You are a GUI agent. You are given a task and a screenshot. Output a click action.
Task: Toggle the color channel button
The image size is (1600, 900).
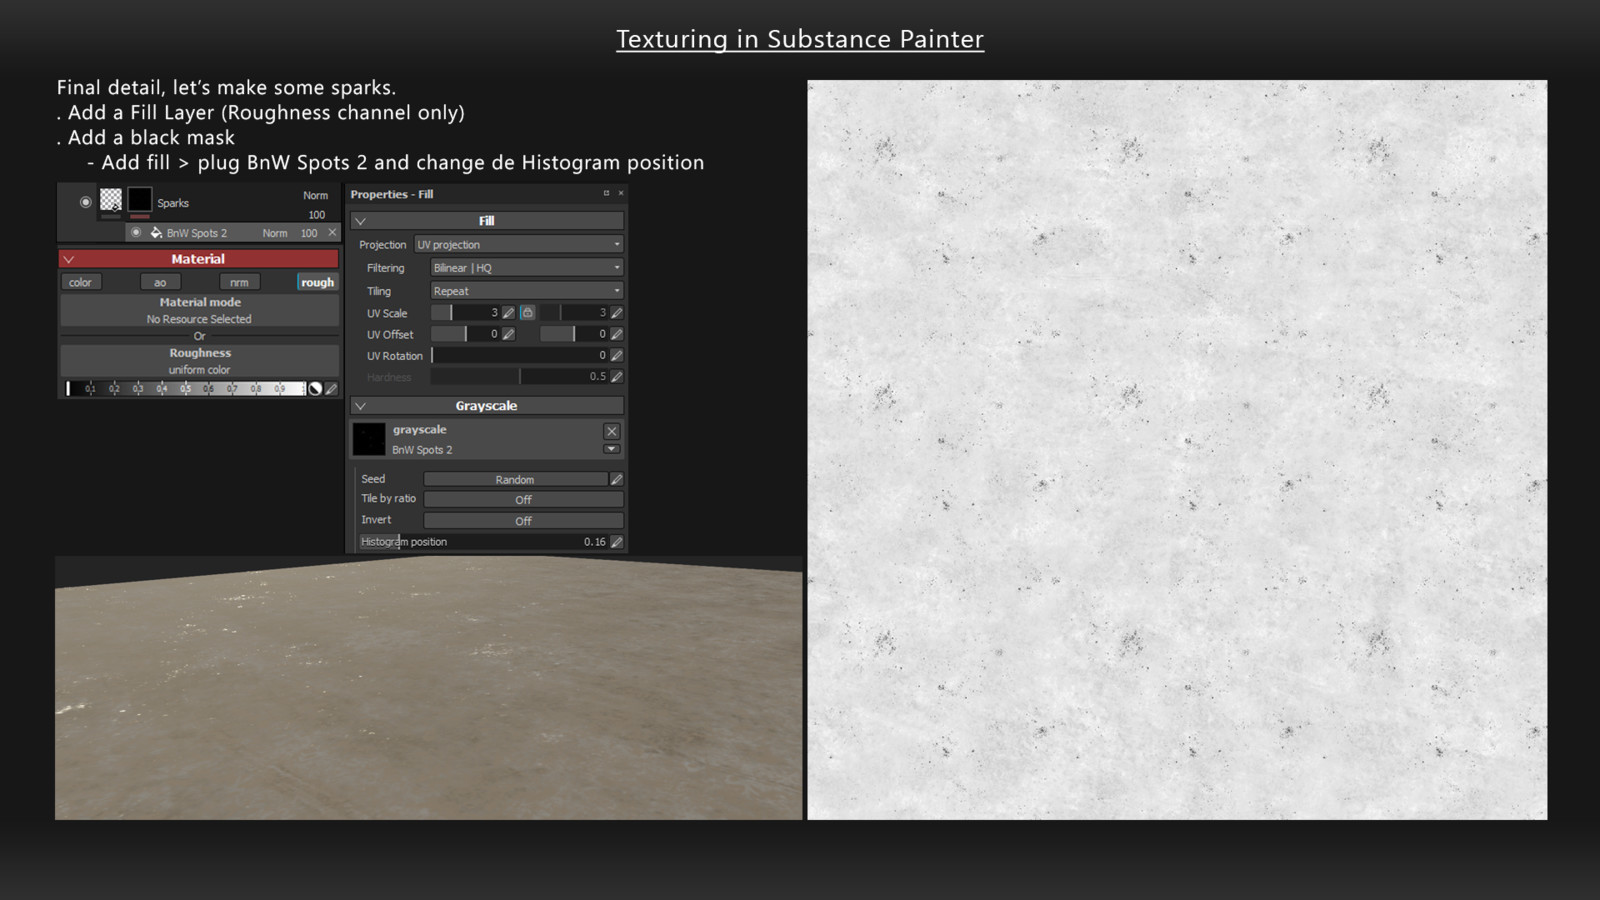[81, 283]
